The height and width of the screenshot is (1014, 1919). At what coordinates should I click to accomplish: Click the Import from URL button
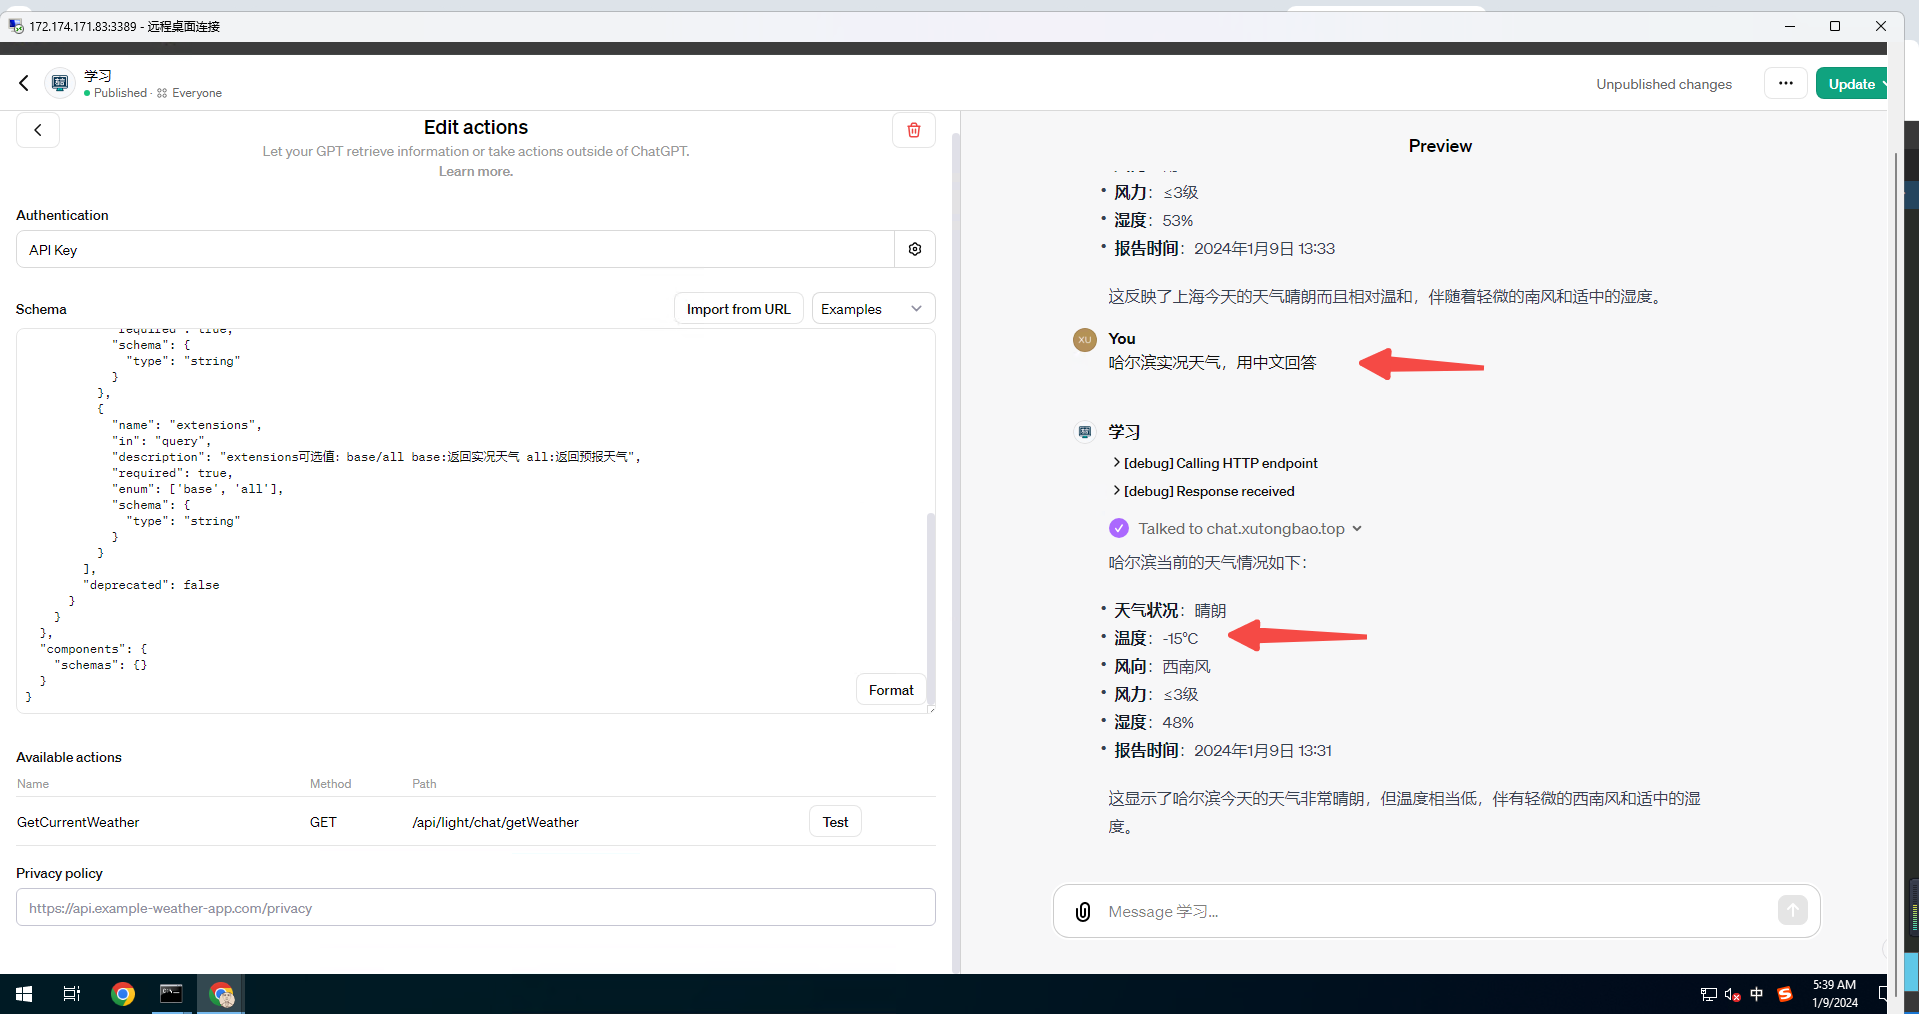(x=738, y=309)
